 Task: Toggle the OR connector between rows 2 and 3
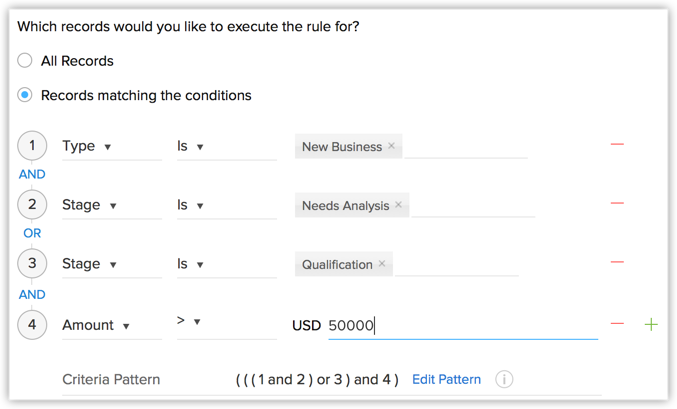tap(32, 233)
